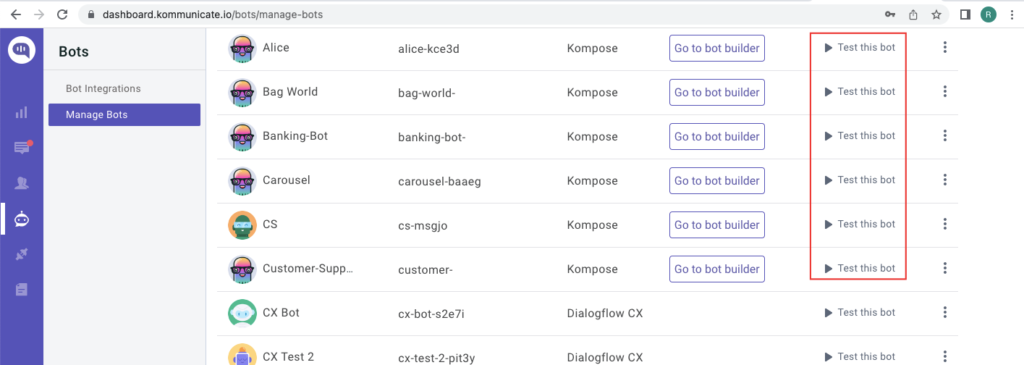Go to bot builder for Bag World

click(x=716, y=93)
